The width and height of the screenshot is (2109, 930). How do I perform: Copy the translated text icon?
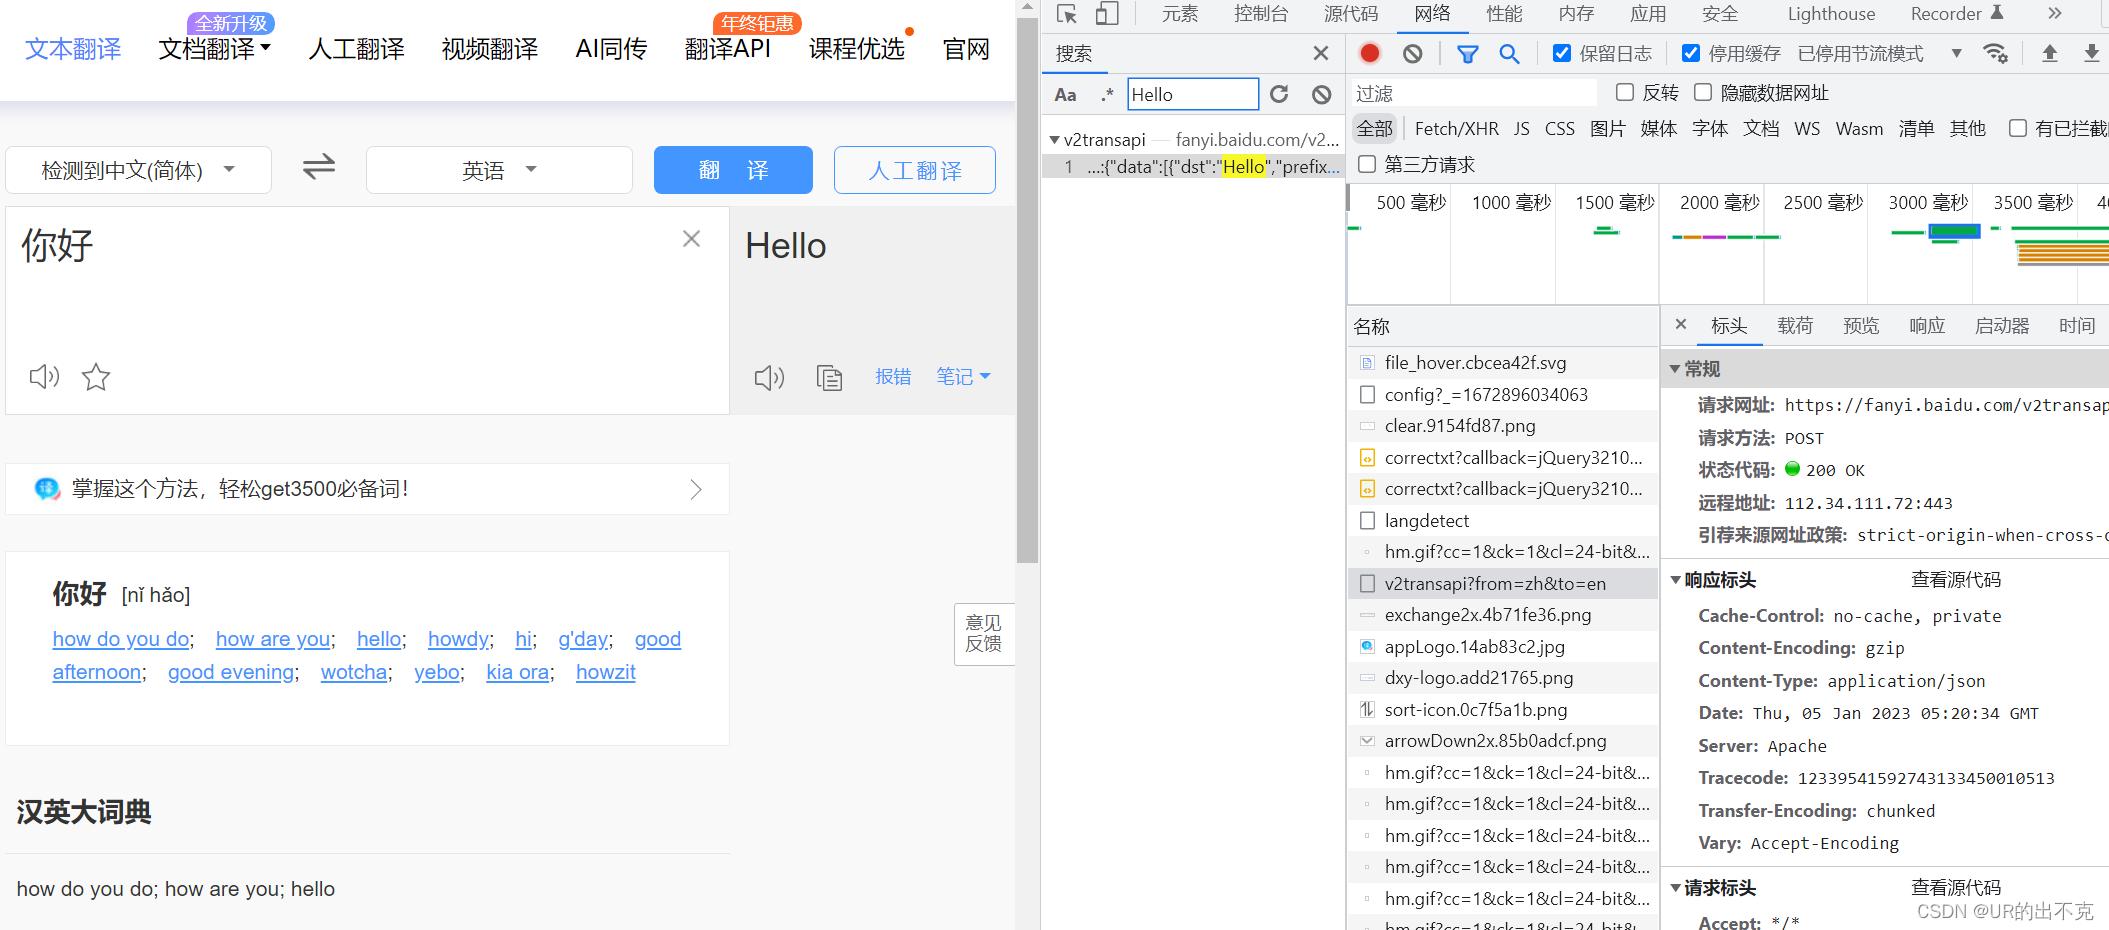[x=829, y=377]
